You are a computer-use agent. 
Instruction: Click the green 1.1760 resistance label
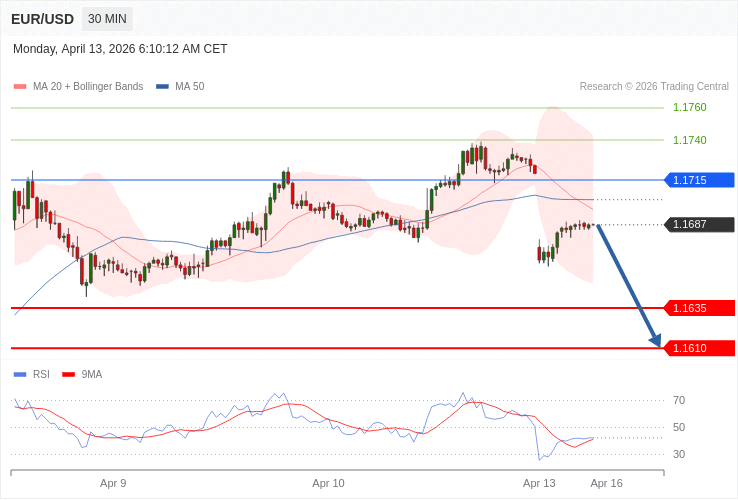(689, 107)
